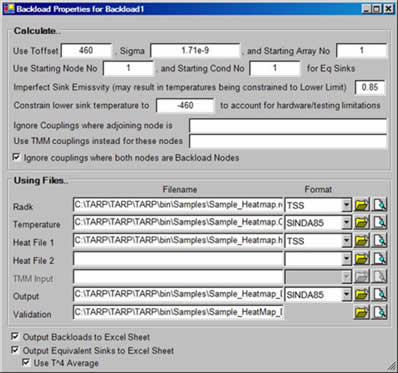Preview the Output file
398x373 pixels.
pos(380,294)
